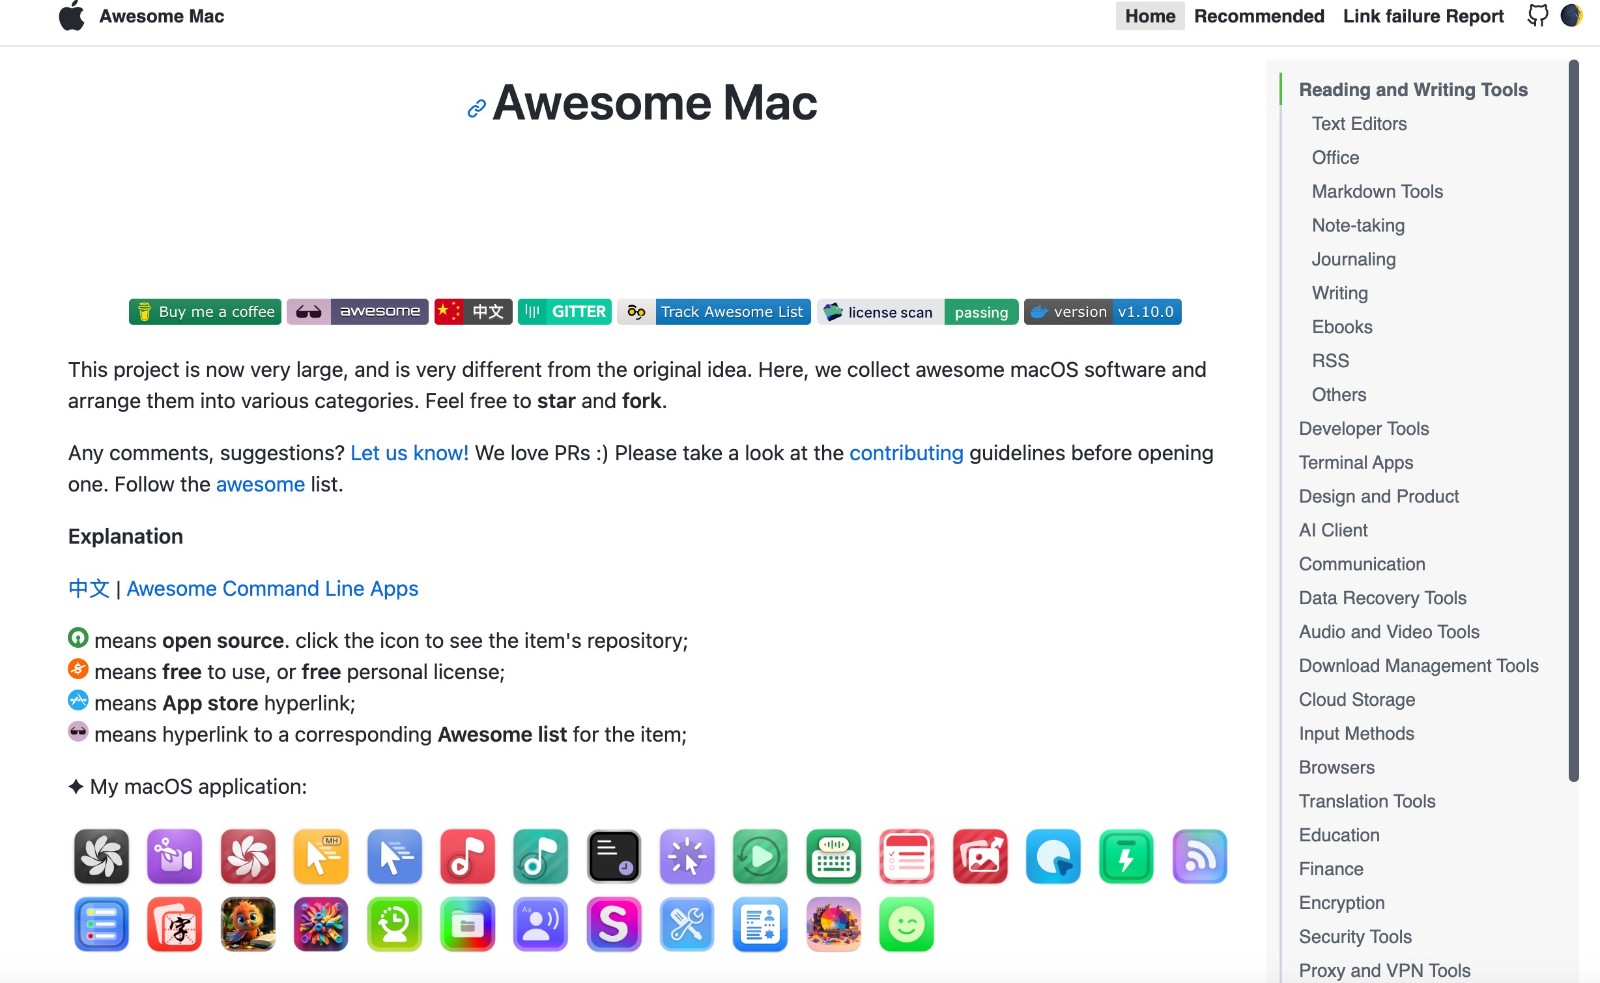Click the Track Awesome List badge

coord(714,312)
